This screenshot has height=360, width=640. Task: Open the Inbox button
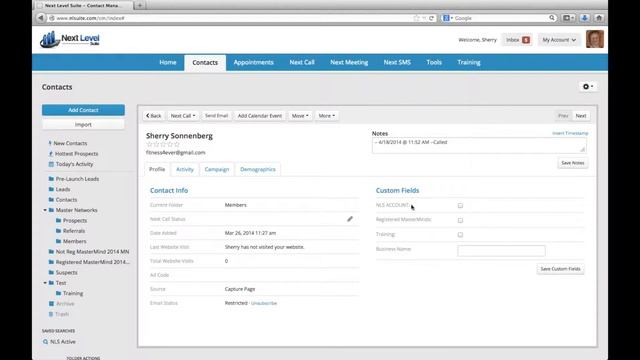click(x=517, y=40)
